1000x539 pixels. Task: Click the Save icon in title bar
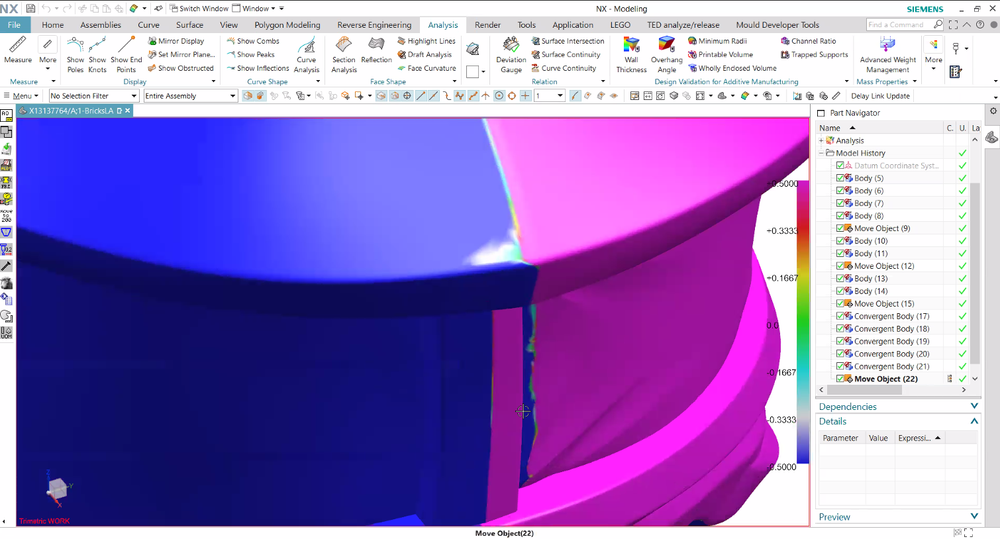31,8
